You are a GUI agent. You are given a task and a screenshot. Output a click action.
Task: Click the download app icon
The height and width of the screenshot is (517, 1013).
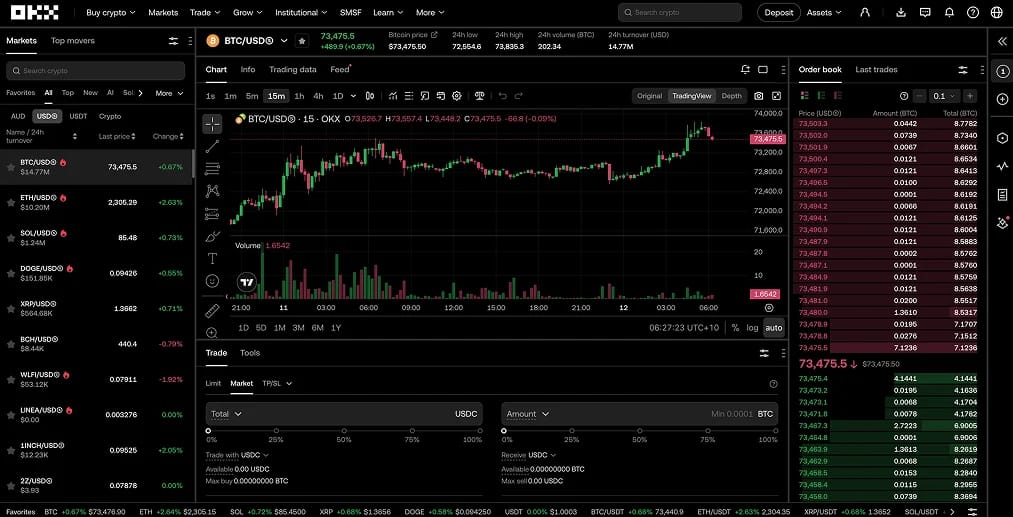coord(901,12)
